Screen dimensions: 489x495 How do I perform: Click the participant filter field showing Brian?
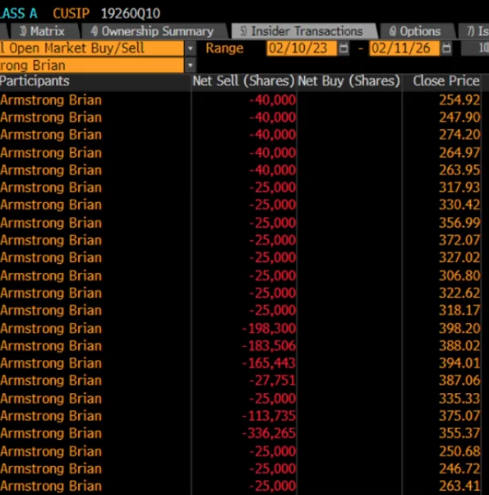(x=91, y=65)
